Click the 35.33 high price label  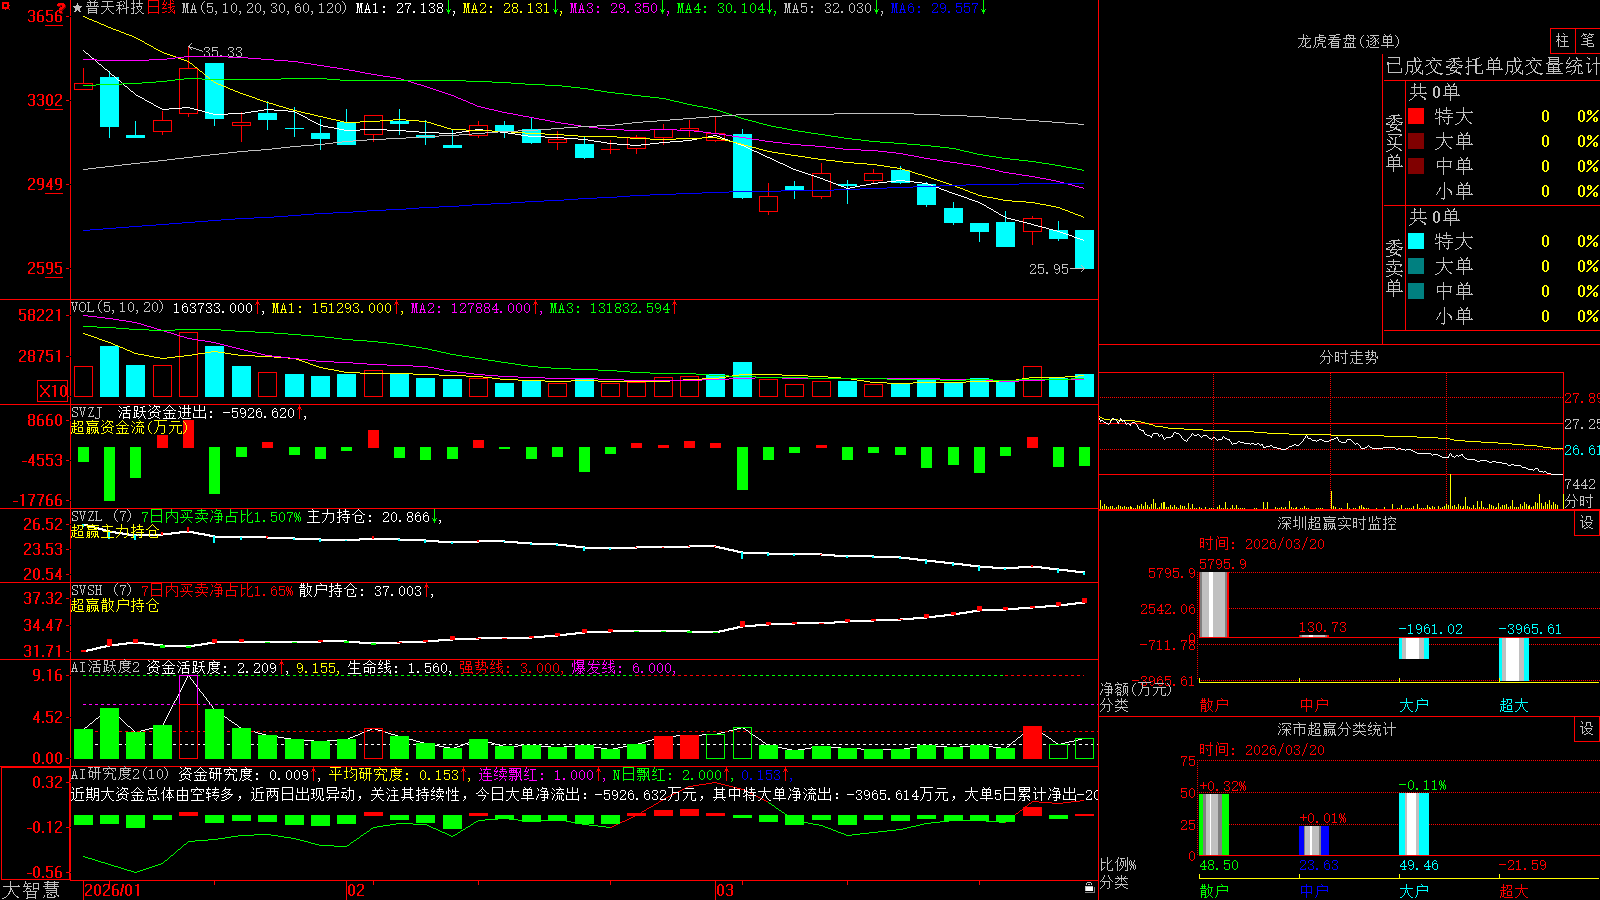point(222,52)
